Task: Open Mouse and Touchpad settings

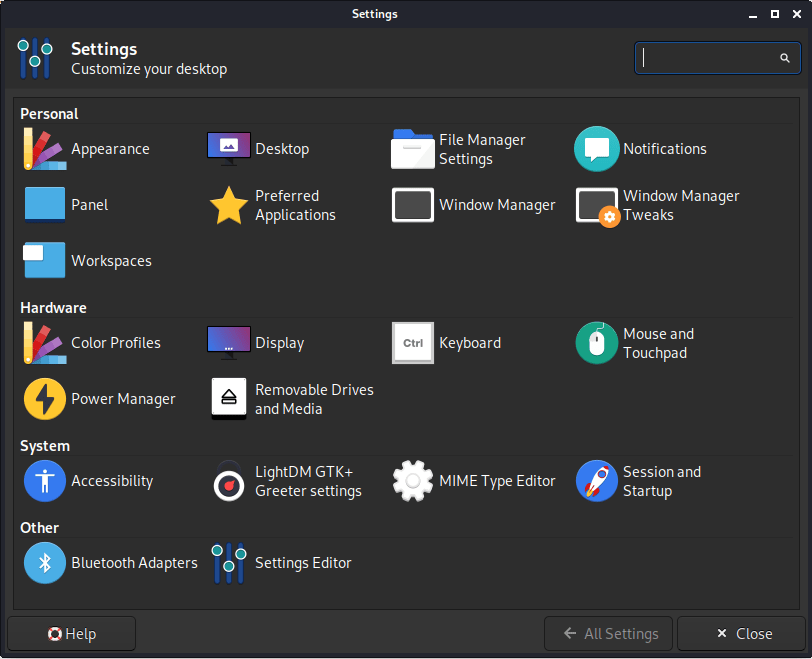Action: click(x=597, y=343)
